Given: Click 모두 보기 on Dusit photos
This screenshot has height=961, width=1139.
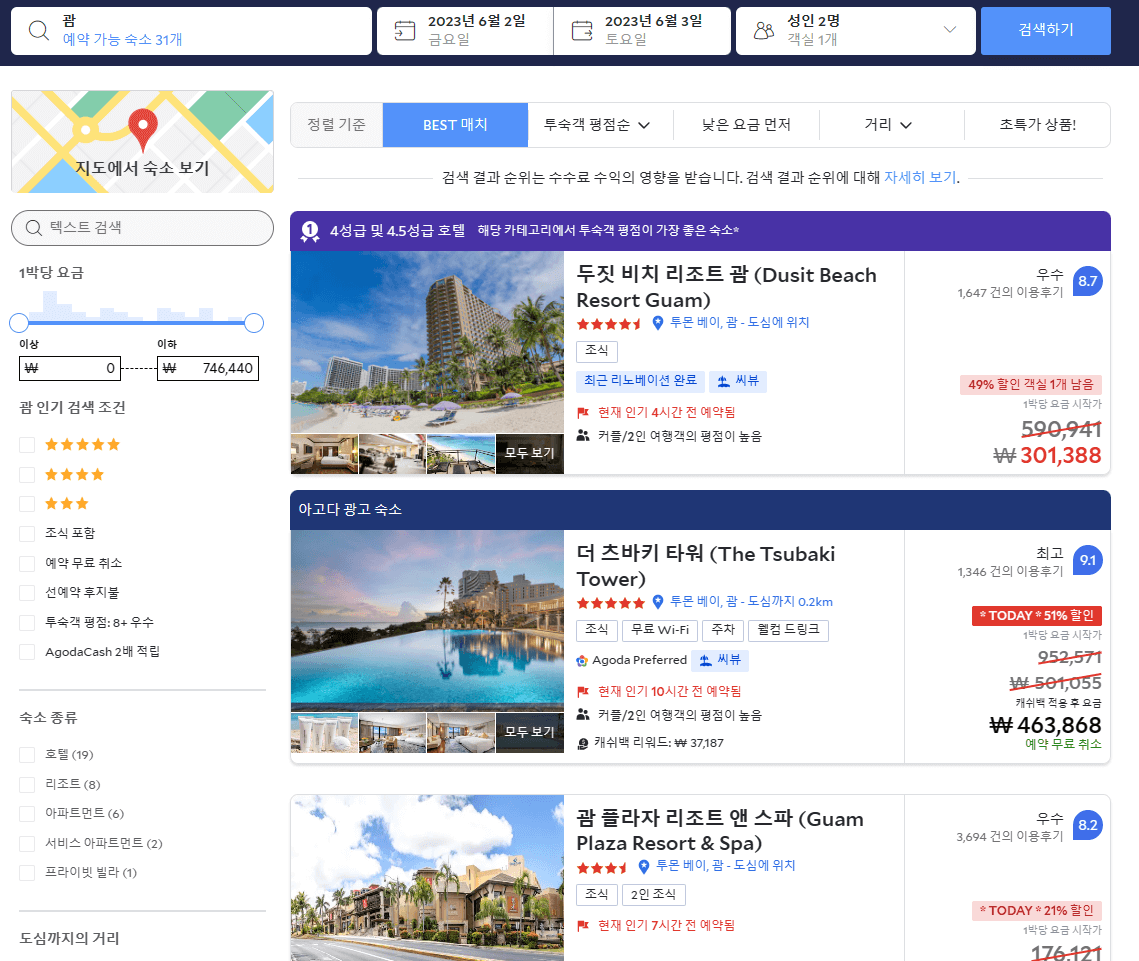Looking at the screenshot, I should point(530,453).
